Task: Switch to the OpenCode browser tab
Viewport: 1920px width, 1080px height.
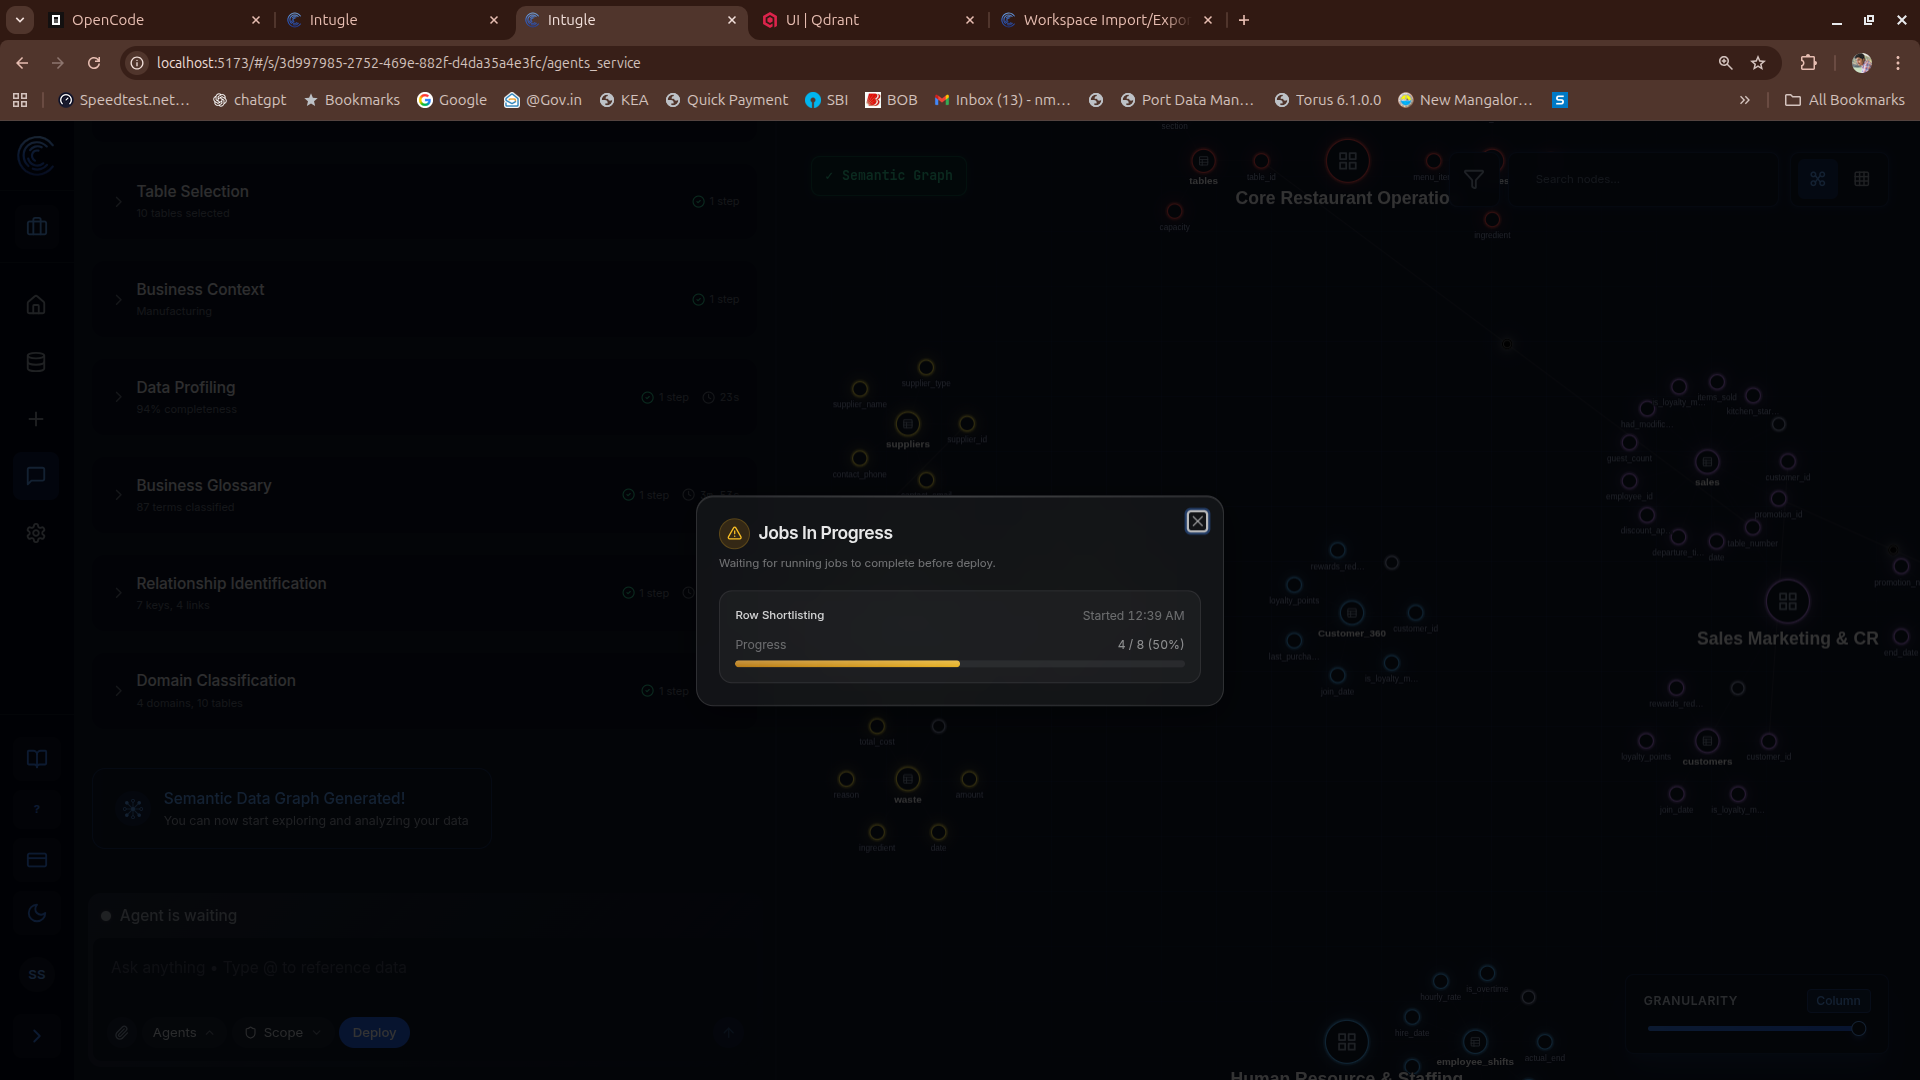Action: click(155, 20)
